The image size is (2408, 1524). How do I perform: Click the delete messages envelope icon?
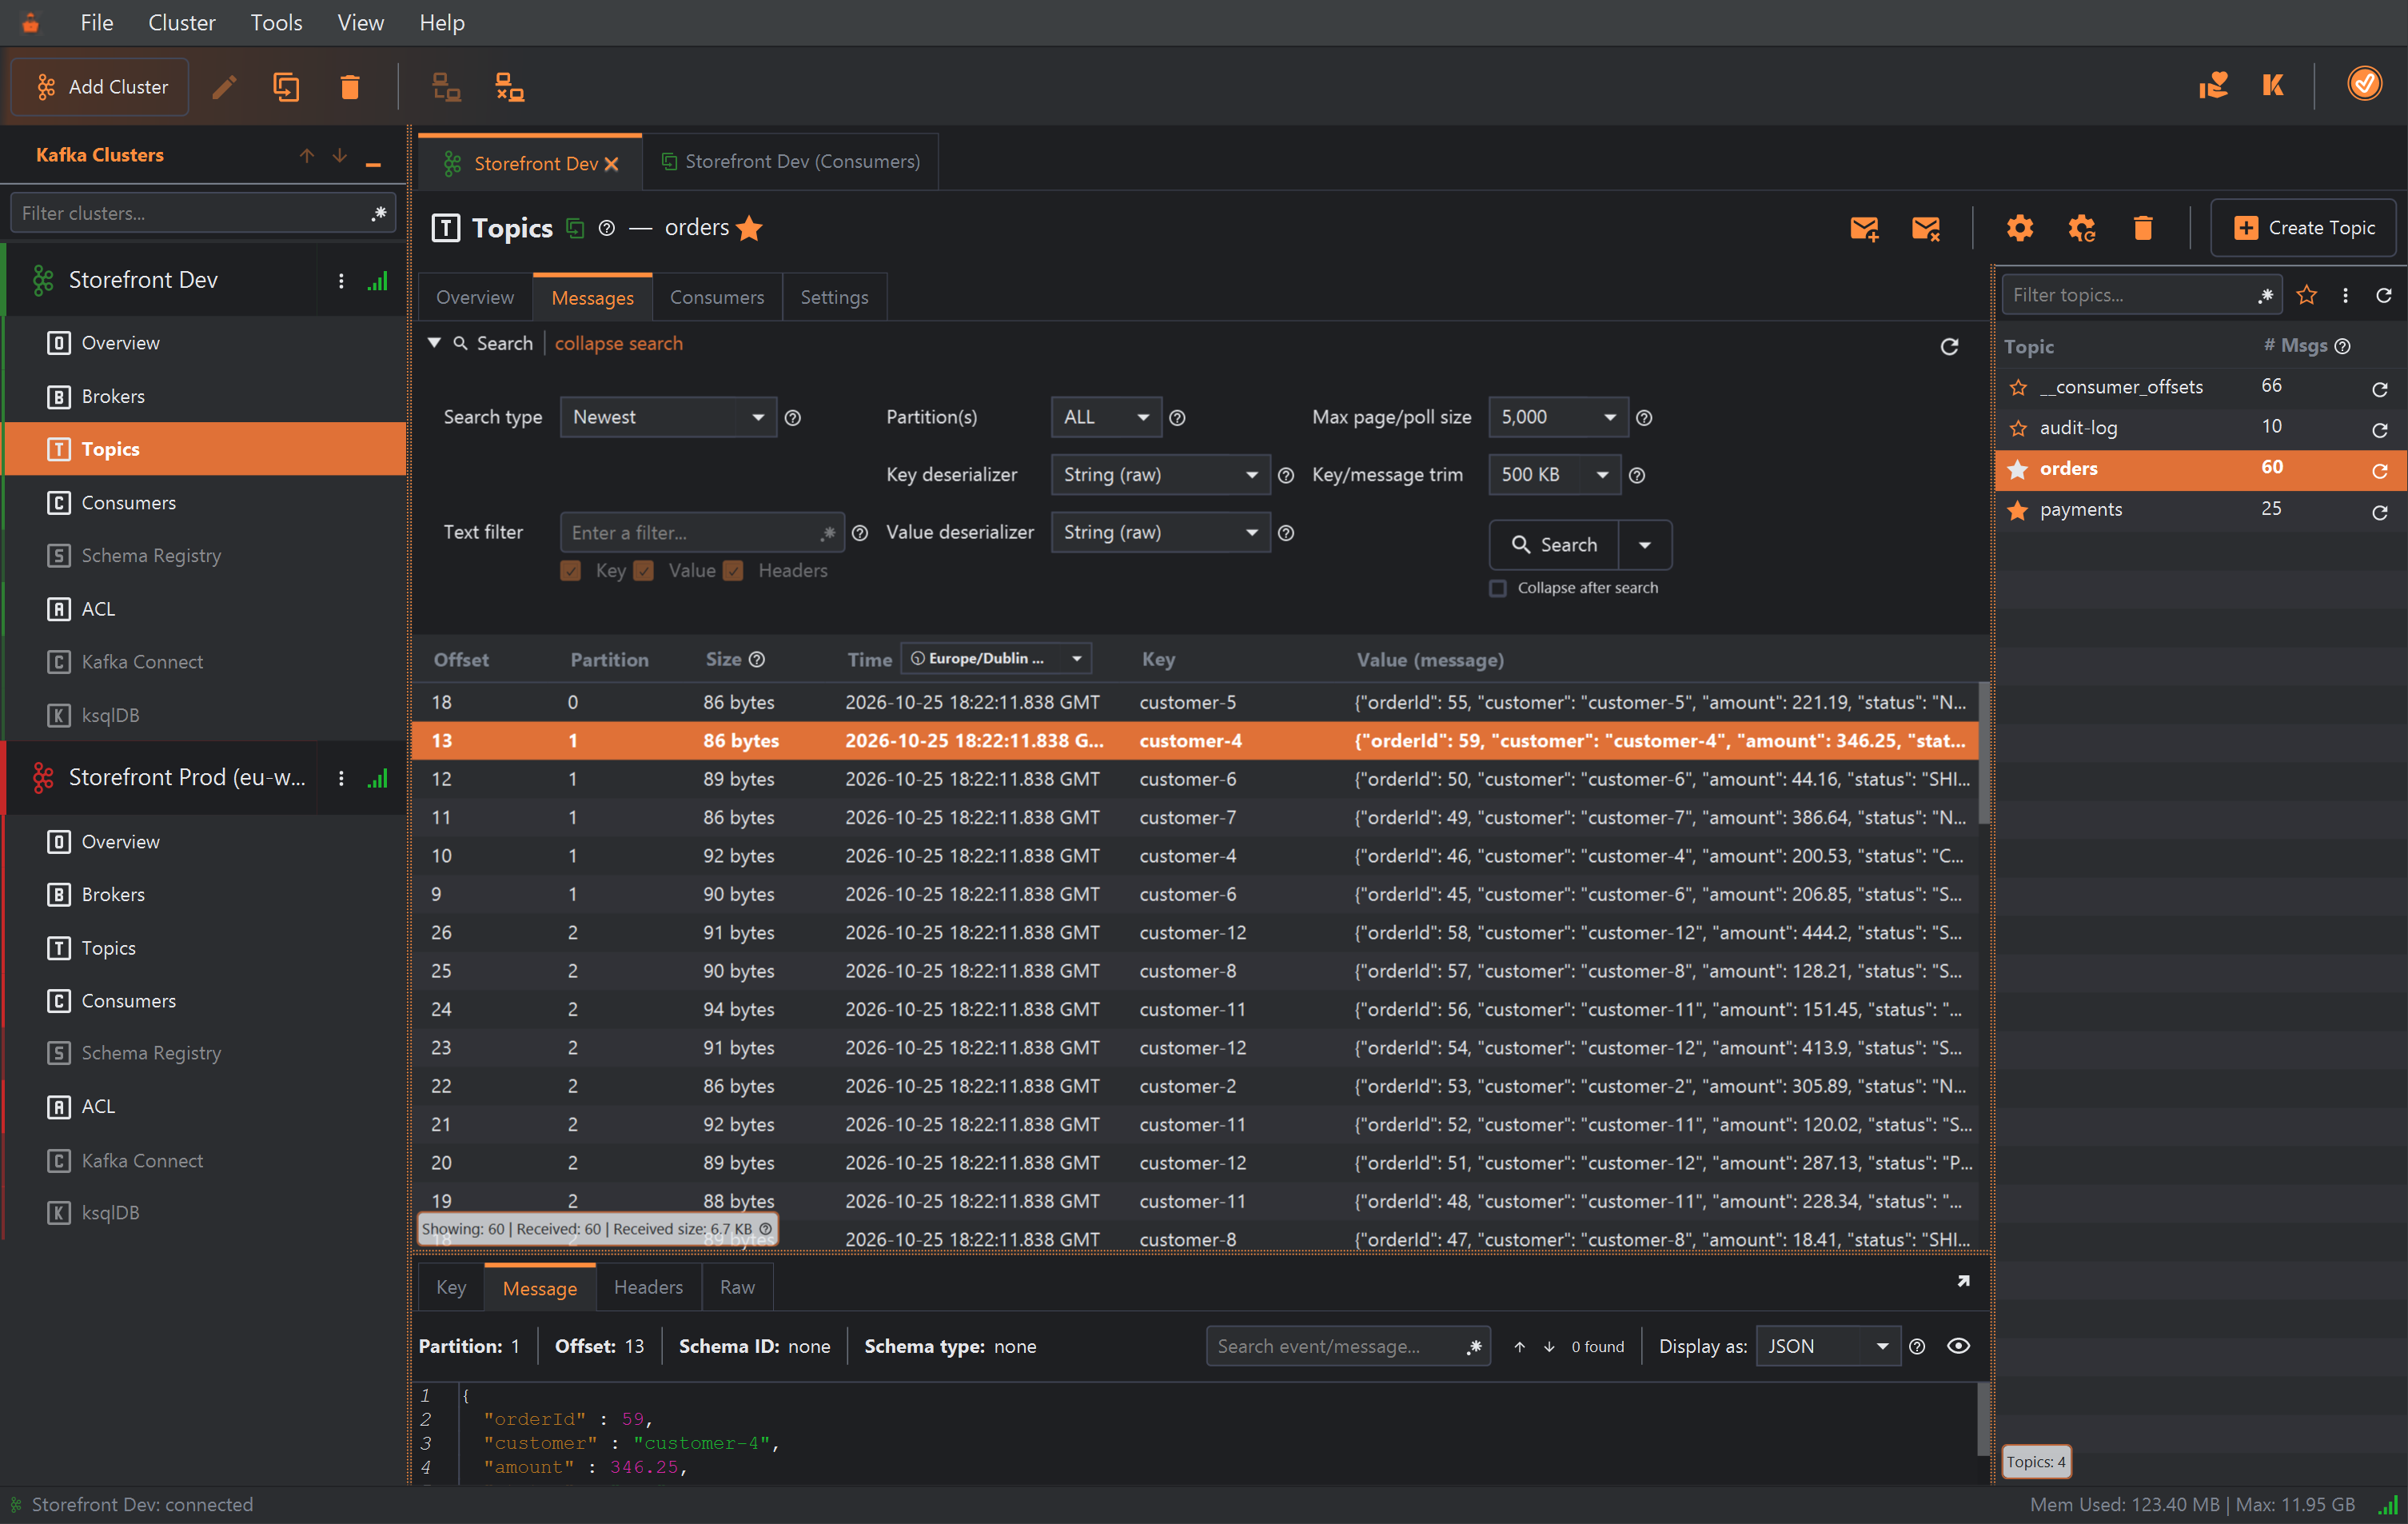pos(1926,228)
